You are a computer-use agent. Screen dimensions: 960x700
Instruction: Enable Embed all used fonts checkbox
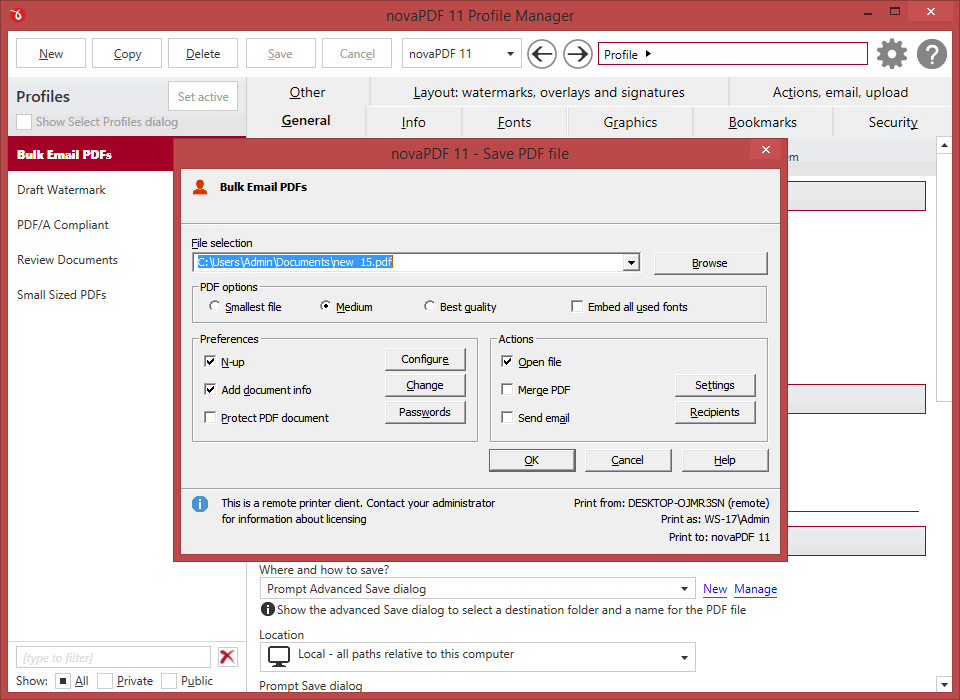click(x=577, y=306)
